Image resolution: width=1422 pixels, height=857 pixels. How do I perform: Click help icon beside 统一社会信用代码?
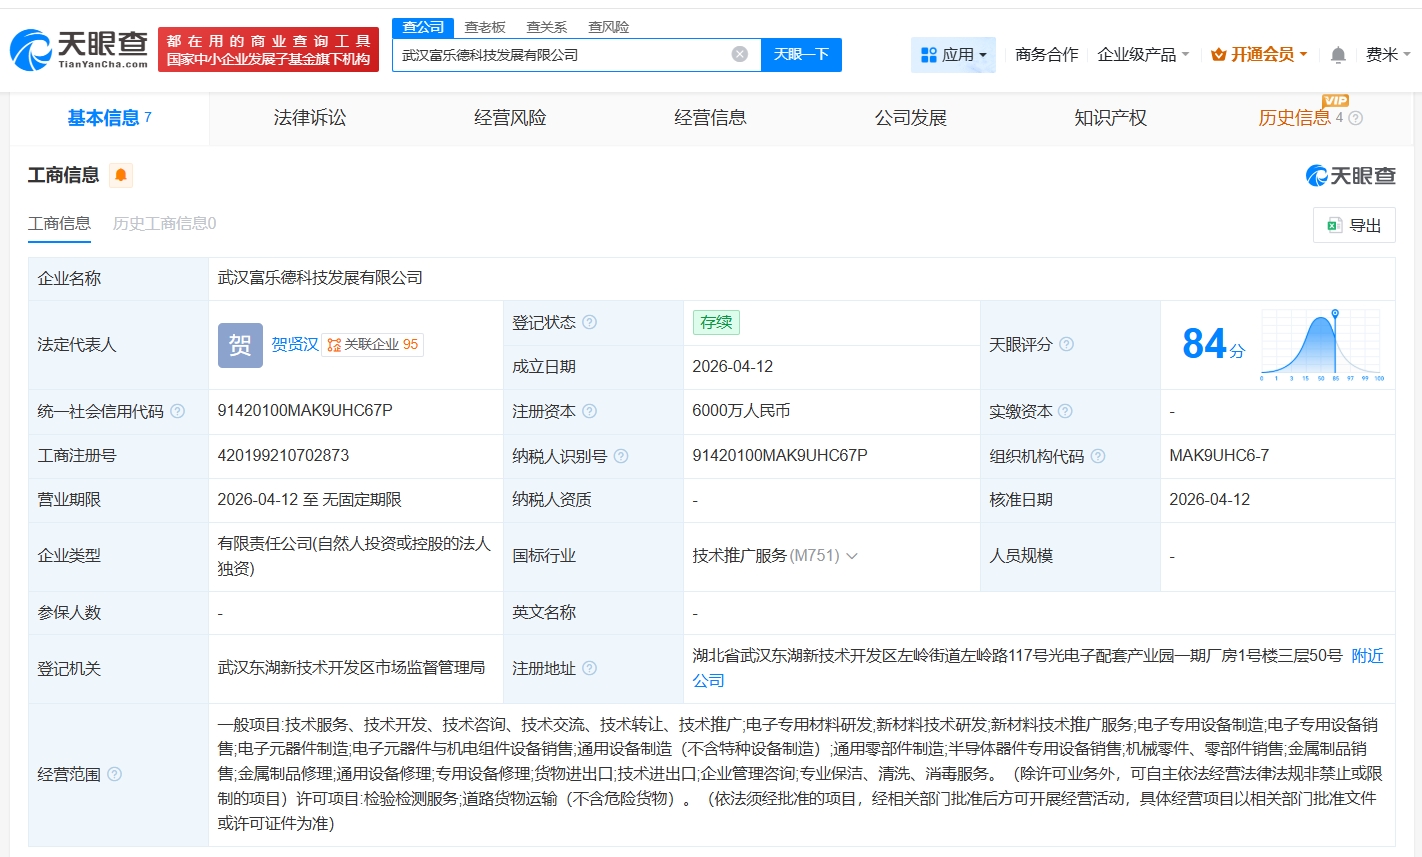pyautogui.click(x=178, y=411)
